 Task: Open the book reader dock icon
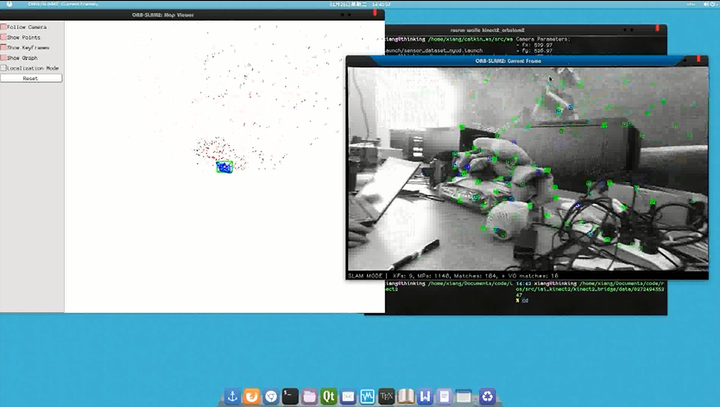406,396
